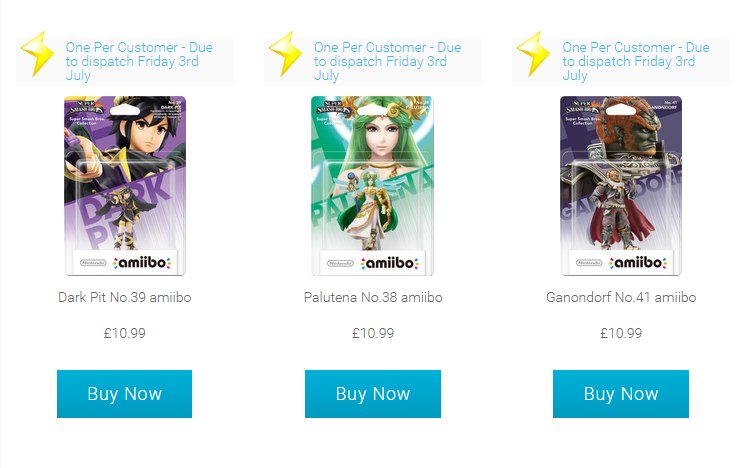View the Ganondorf figure artwork
This screenshot has height=468, width=746.
[621, 186]
